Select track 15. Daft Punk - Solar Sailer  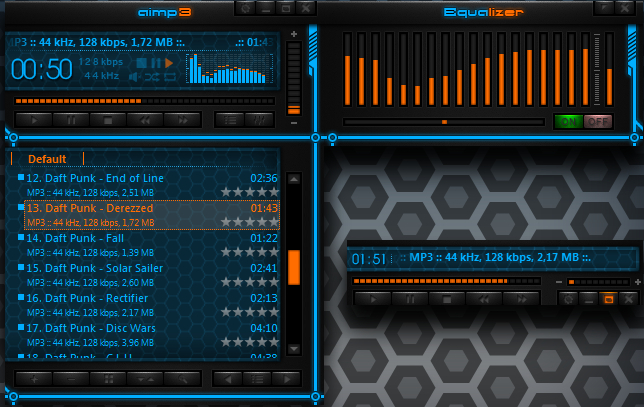point(152,275)
